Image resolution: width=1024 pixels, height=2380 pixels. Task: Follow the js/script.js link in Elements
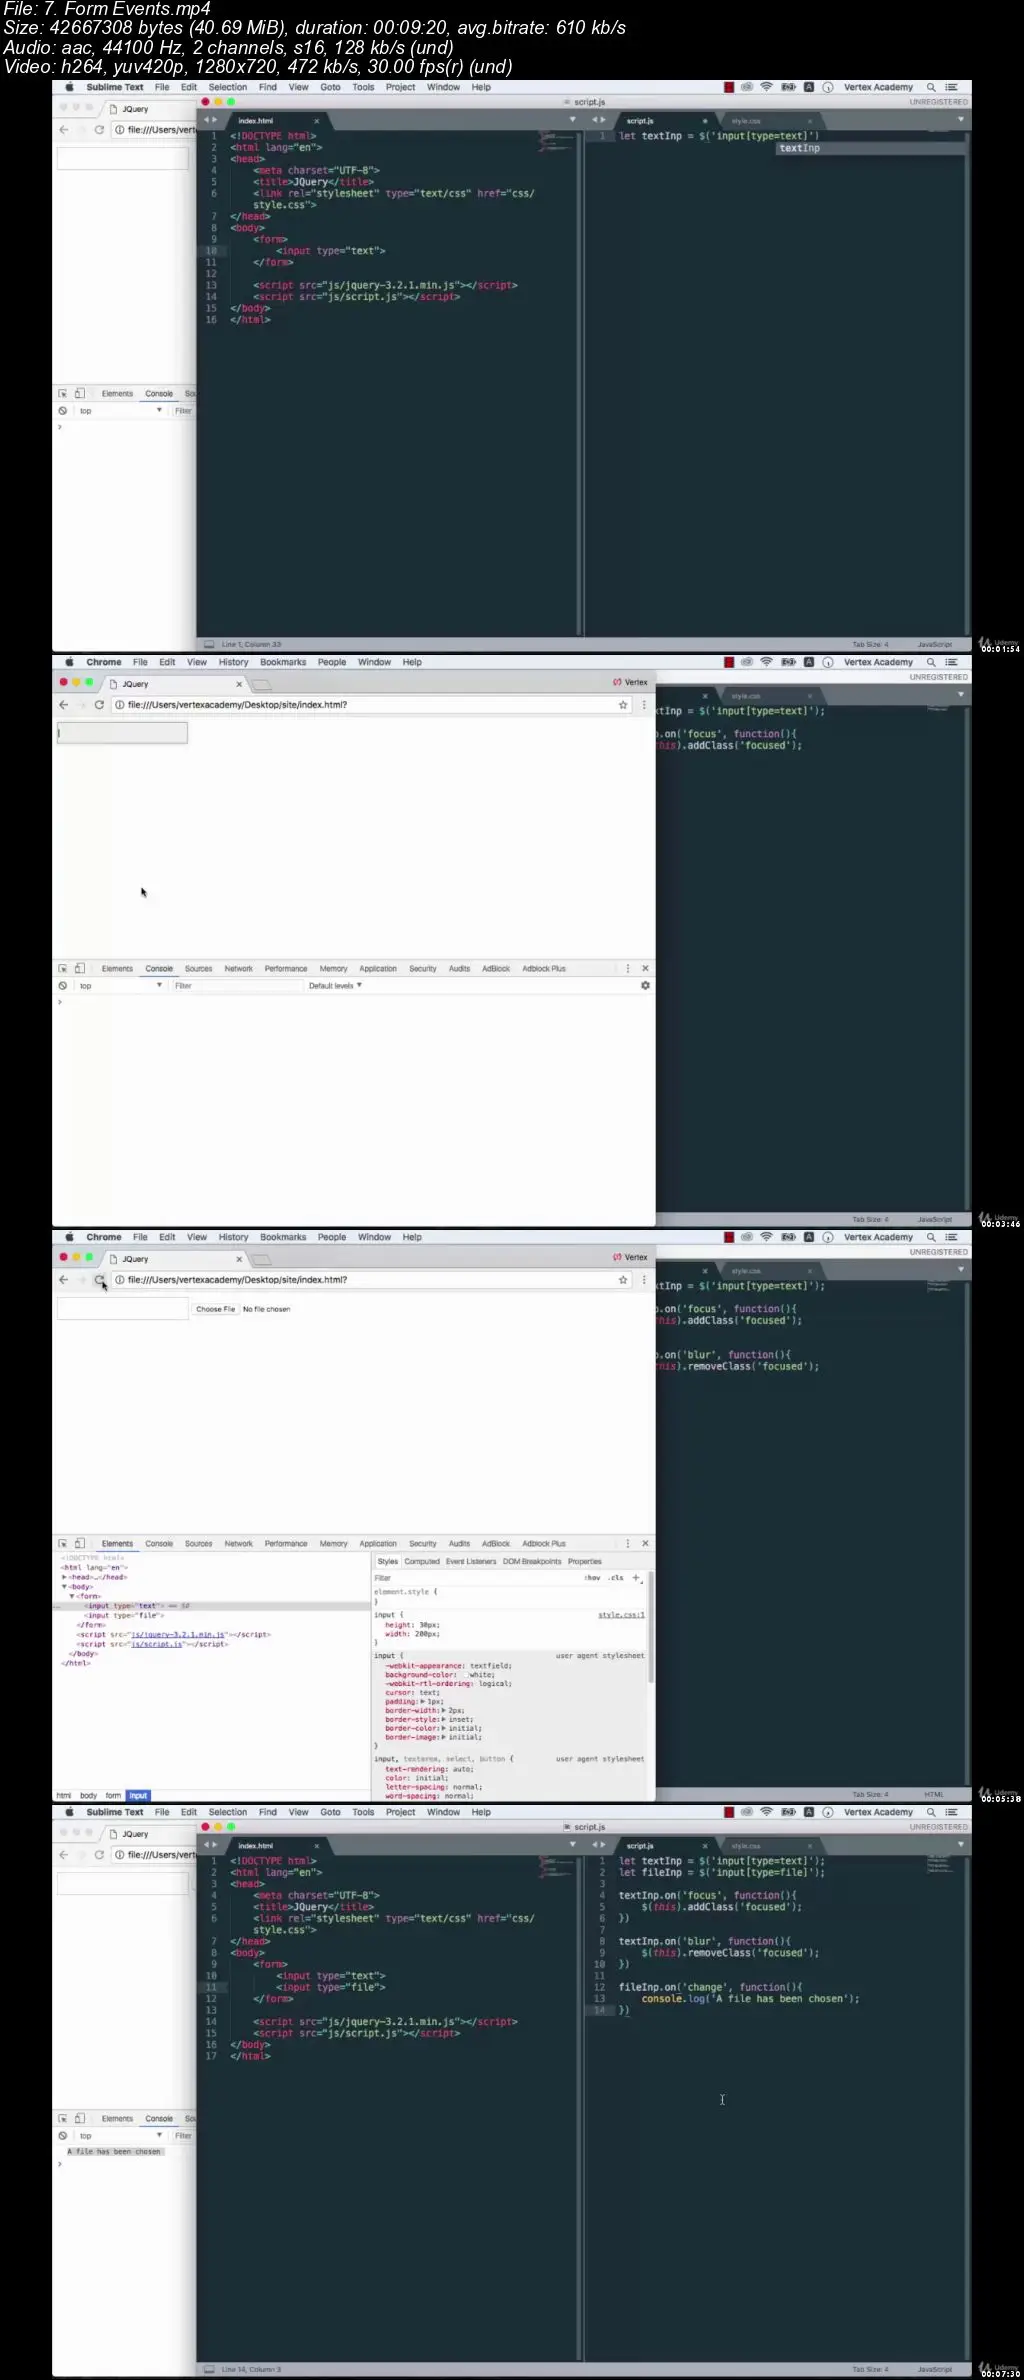[x=157, y=1644]
